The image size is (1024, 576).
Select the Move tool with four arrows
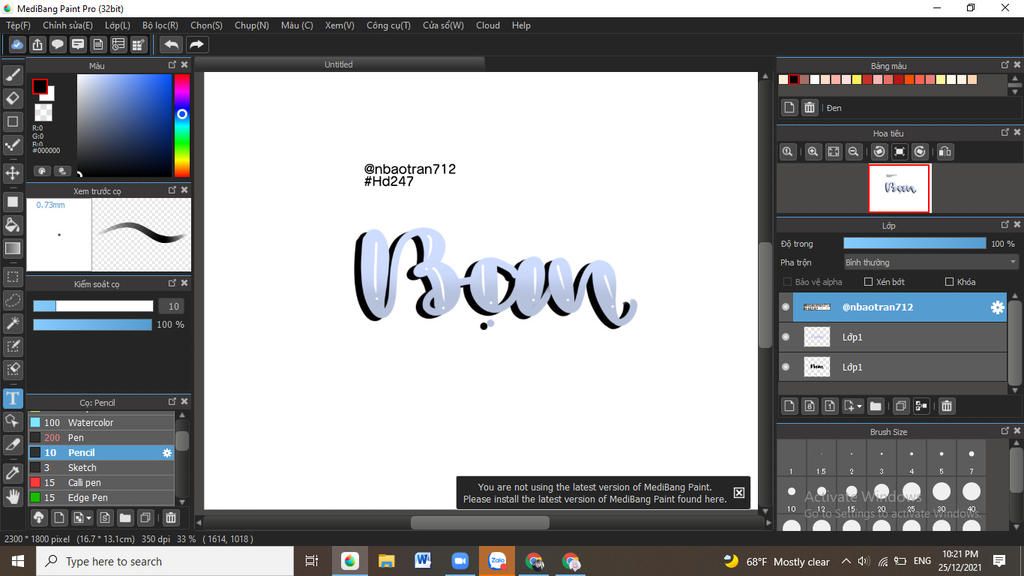12,173
